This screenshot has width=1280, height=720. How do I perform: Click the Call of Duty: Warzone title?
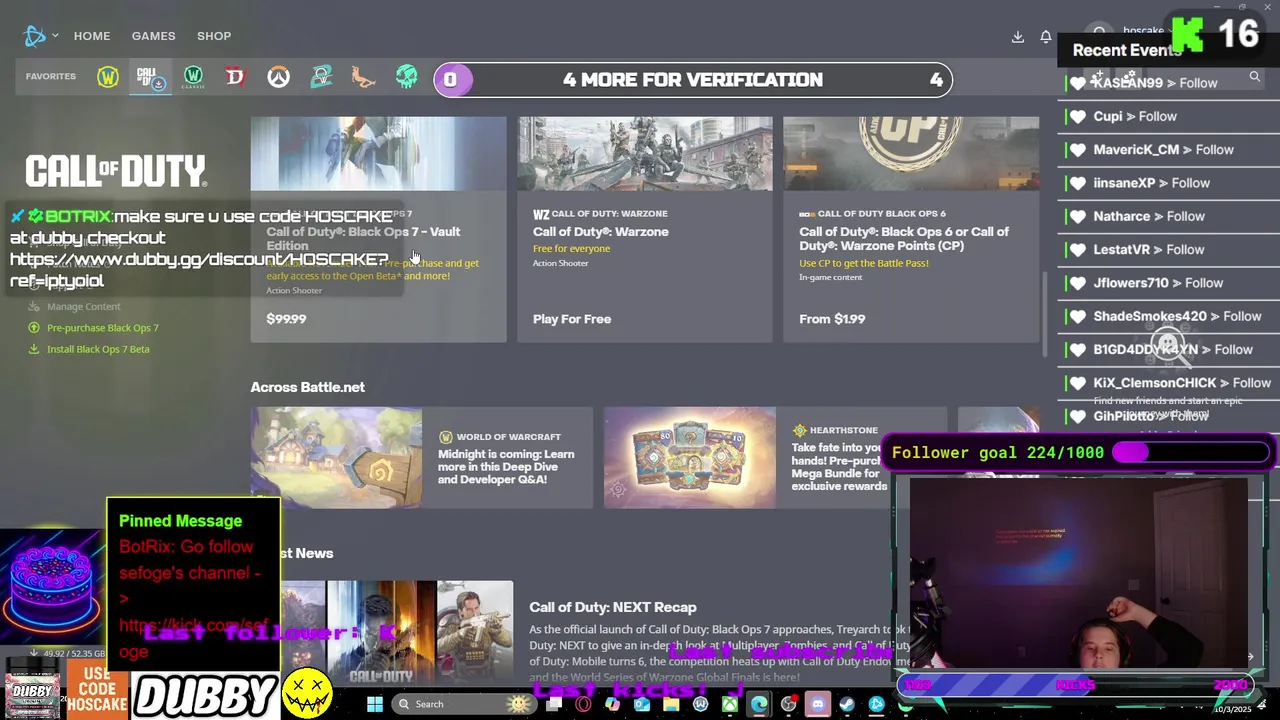pyautogui.click(x=600, y=232)
